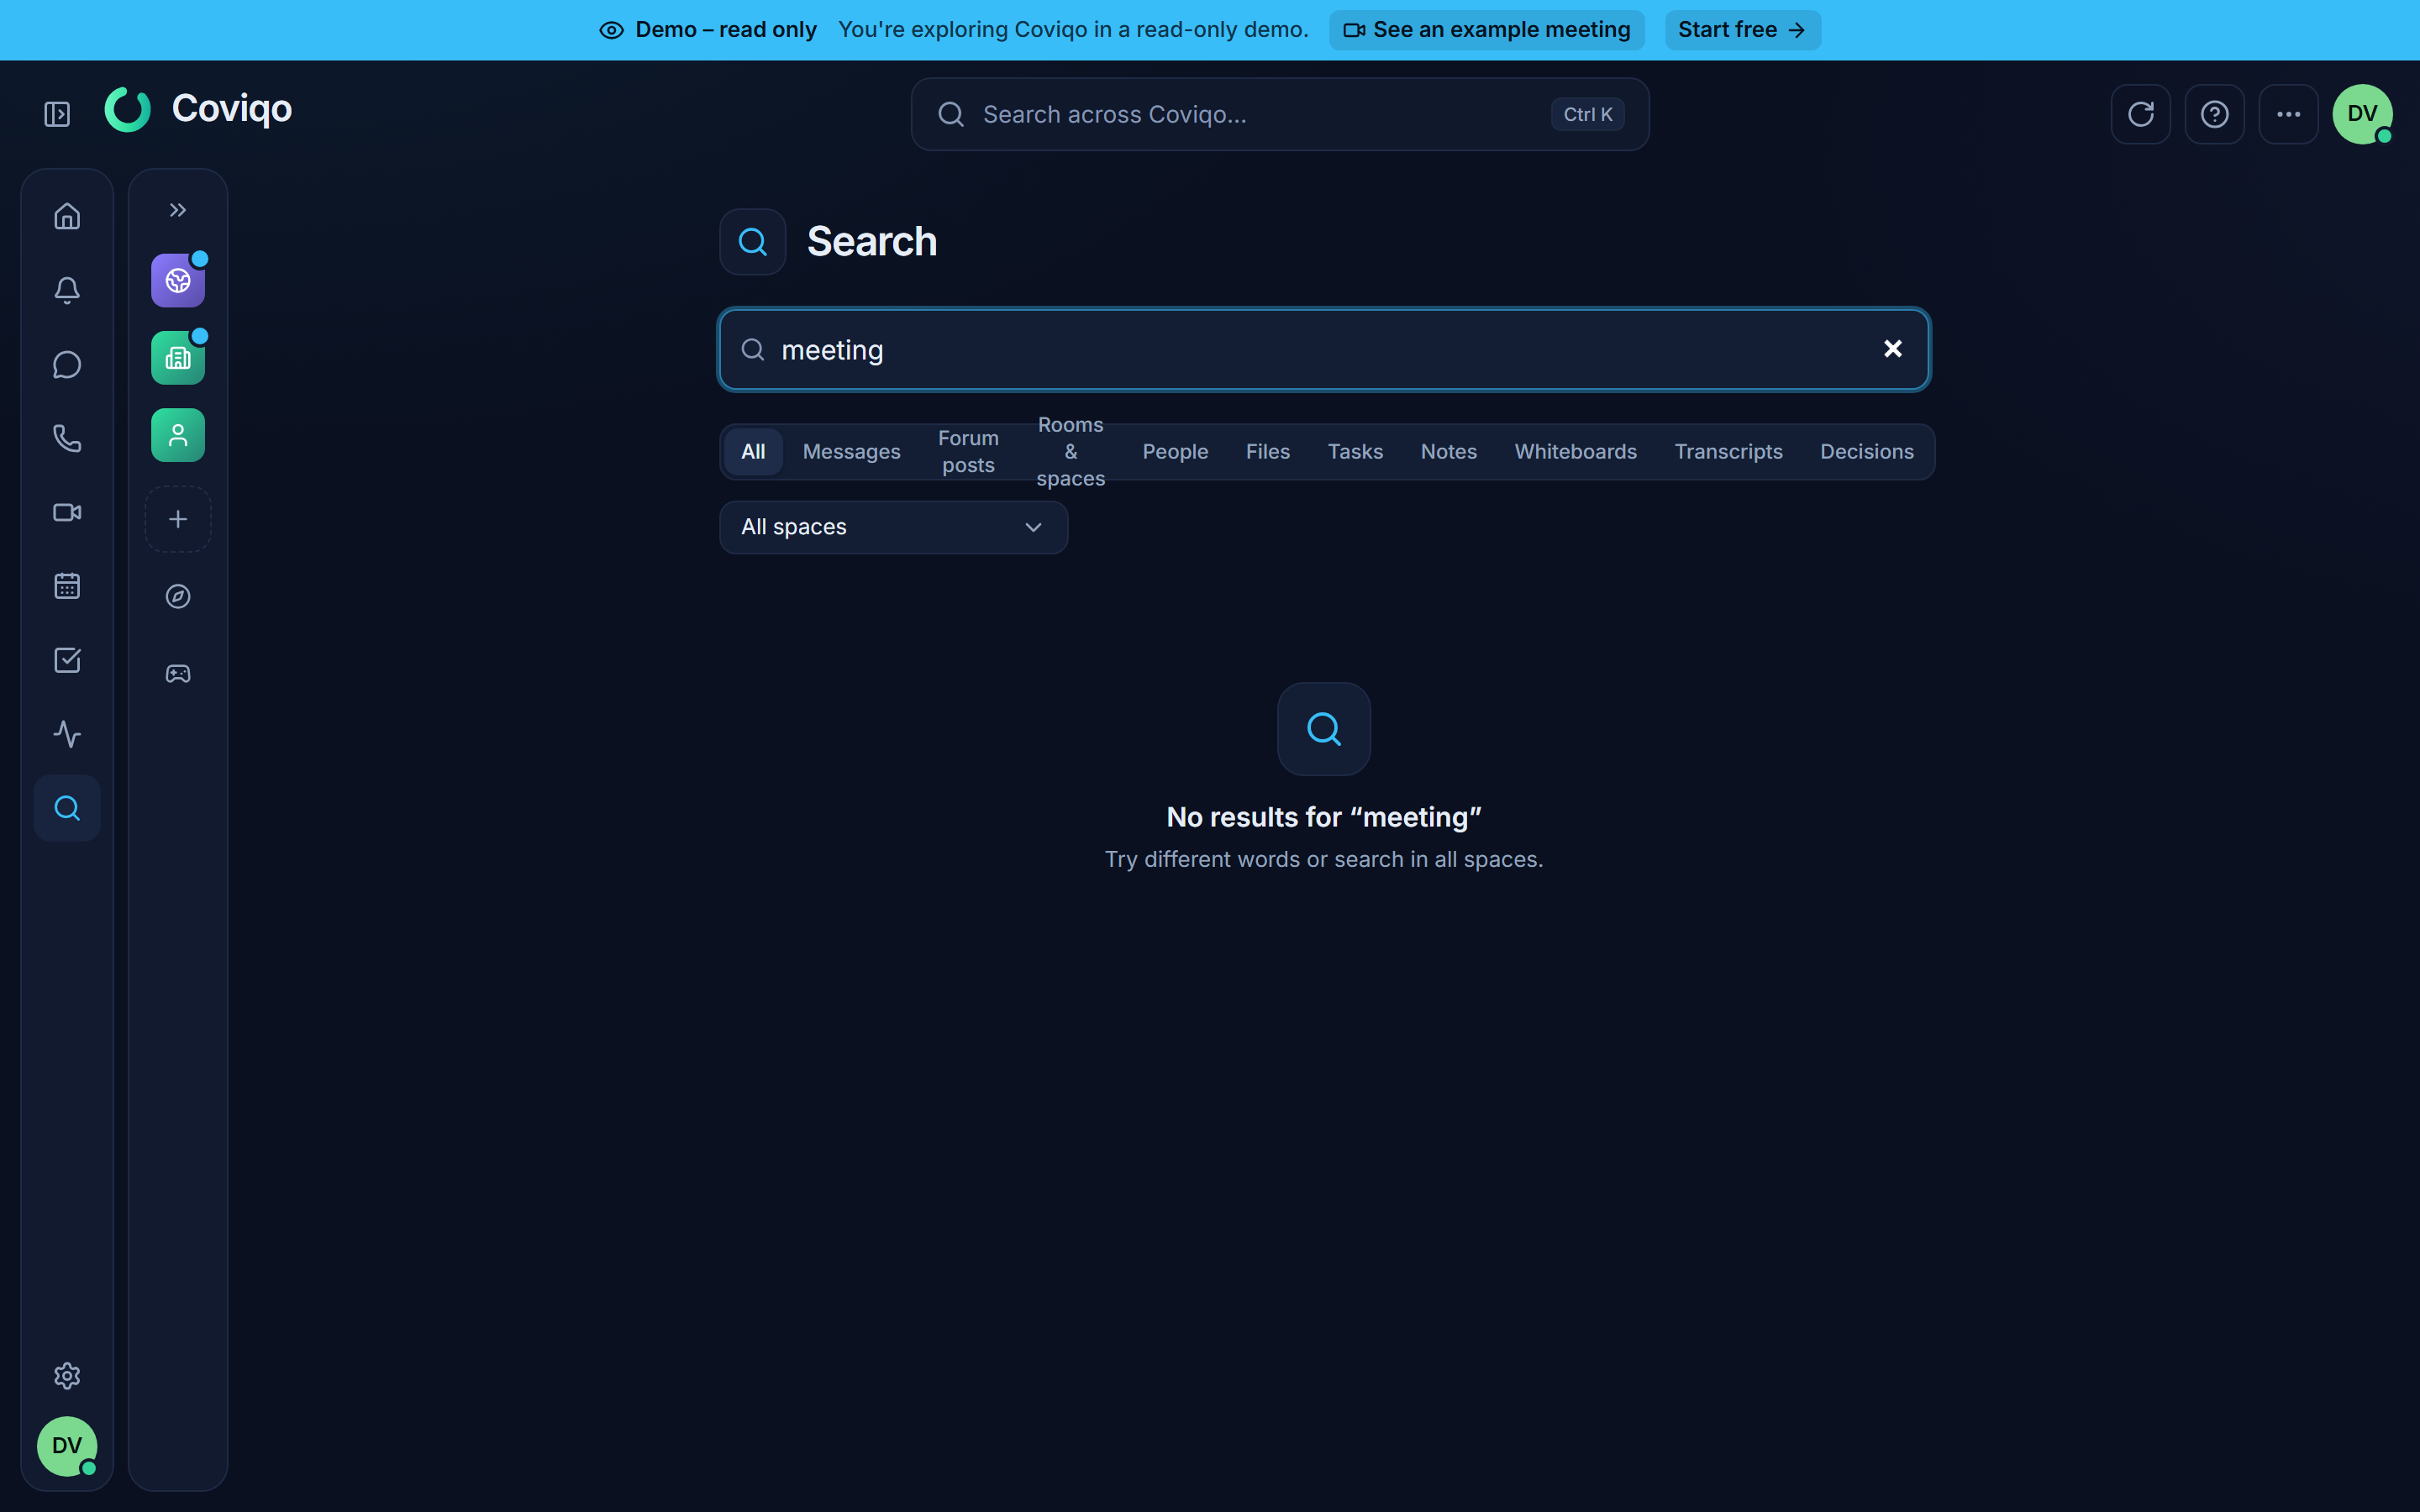The image size is (2420, 1512).
Task: Switch to the Tasks tab
Action: coord(1355,452)
